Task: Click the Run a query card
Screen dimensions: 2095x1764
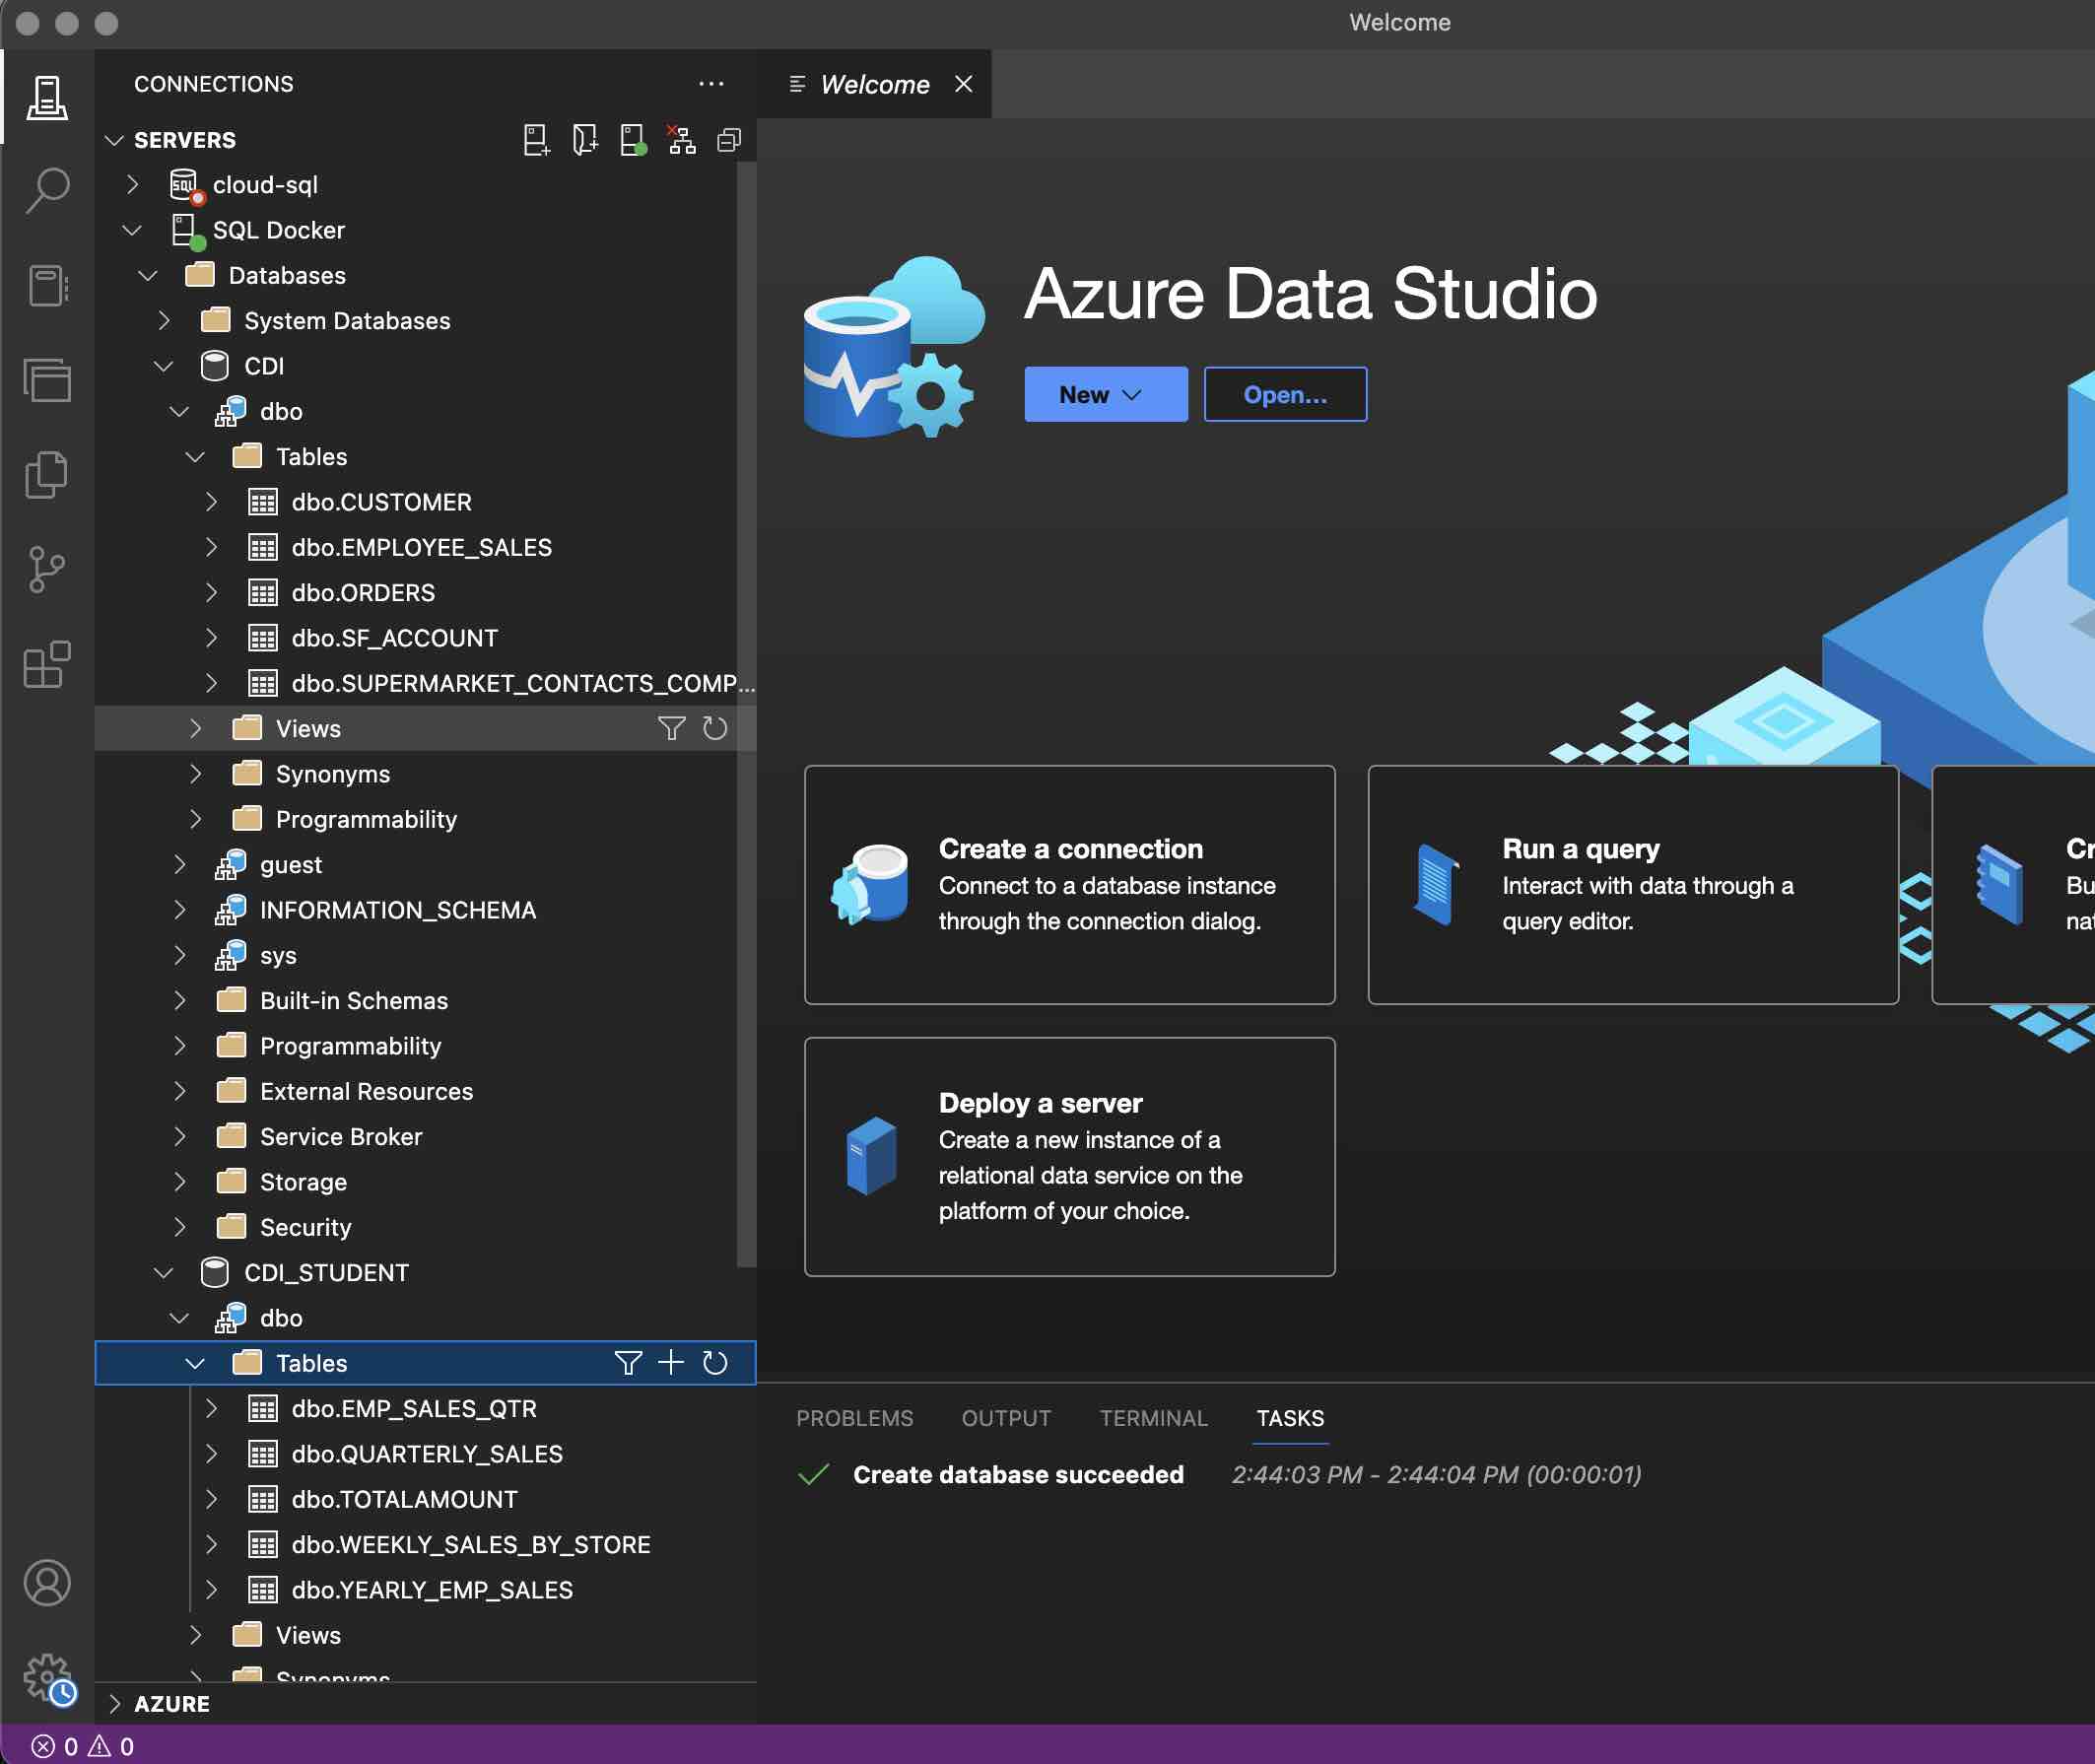Action: click(x=1632, y=884)
